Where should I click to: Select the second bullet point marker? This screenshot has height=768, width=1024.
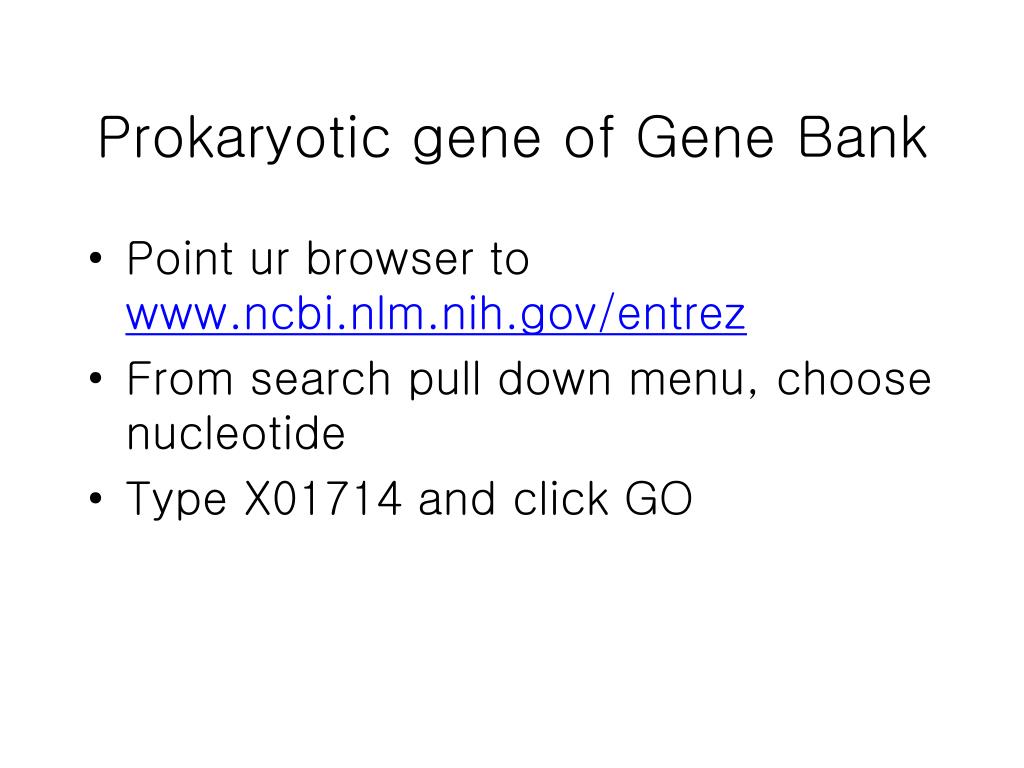pos(96,378)
